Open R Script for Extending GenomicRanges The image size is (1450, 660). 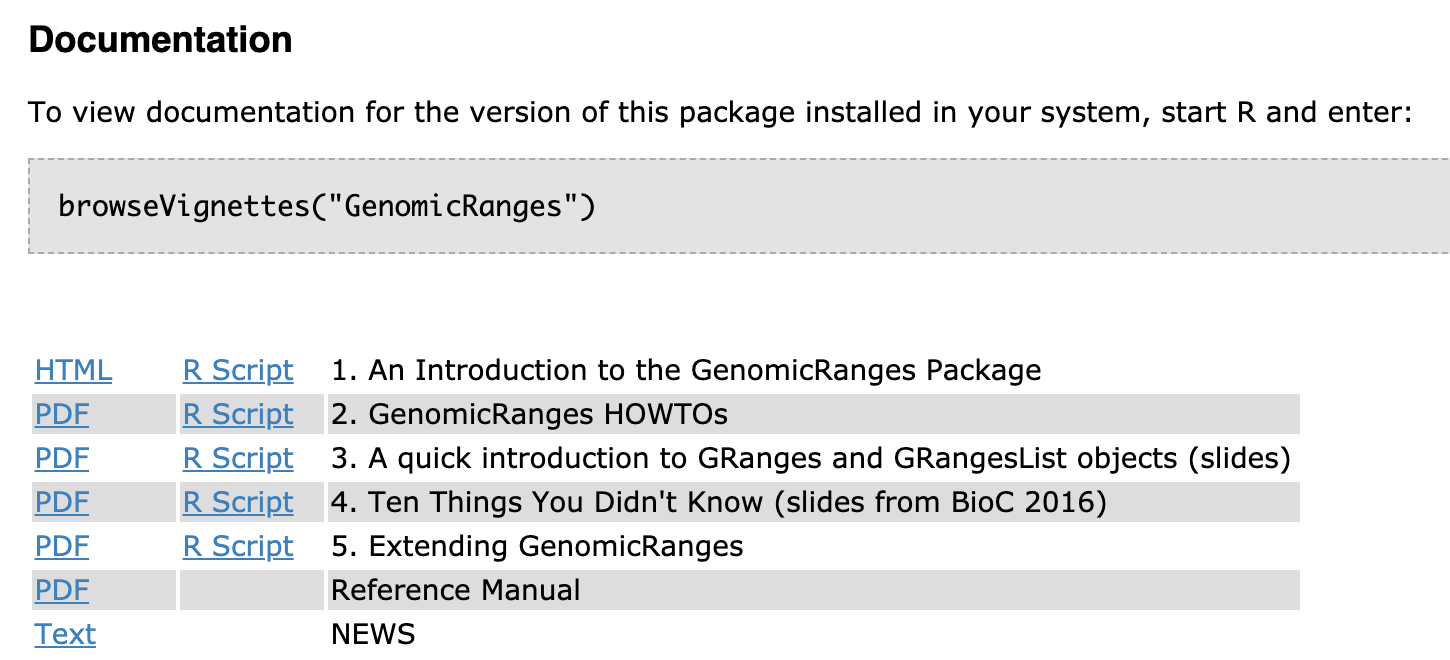point(238,547)
